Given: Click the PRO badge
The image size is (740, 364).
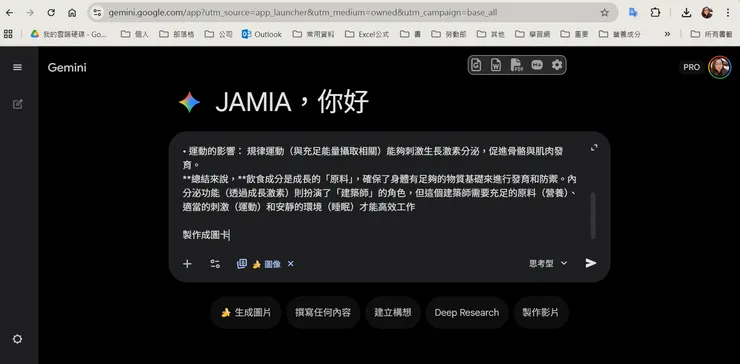Looking at the screenshot, I should point(691,68).
